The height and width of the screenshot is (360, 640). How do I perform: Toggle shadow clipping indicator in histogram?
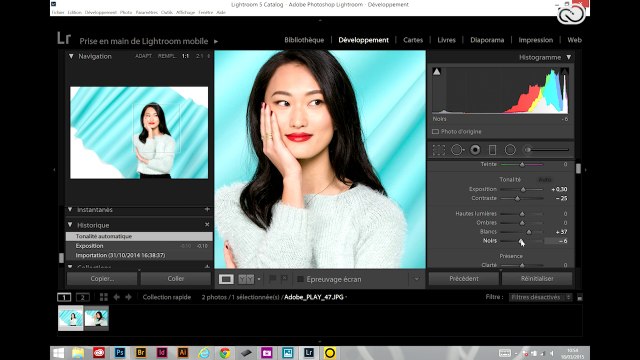[x=437, y=72]
